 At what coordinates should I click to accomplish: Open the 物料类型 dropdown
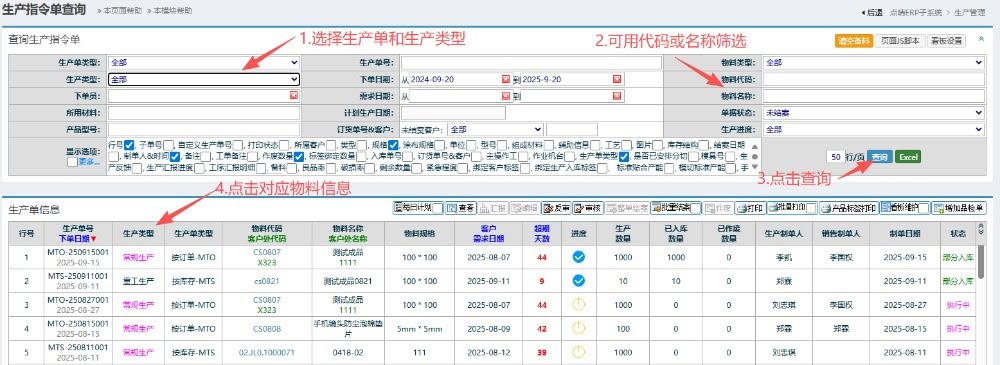point(874,63)
